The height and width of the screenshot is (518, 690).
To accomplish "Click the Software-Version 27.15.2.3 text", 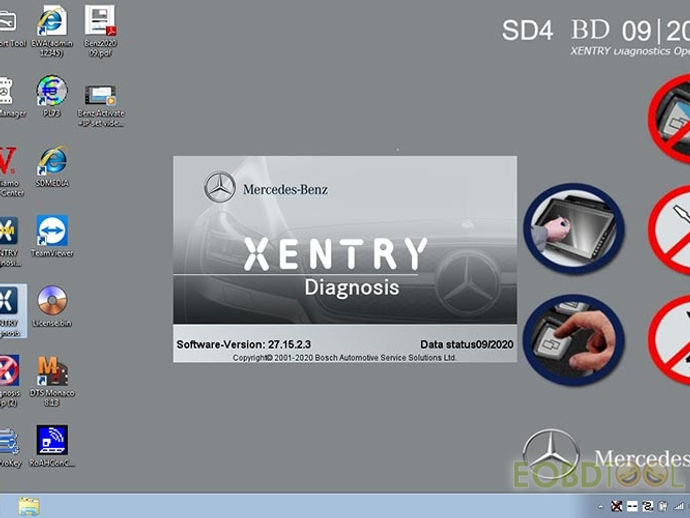I will (243, 344).
